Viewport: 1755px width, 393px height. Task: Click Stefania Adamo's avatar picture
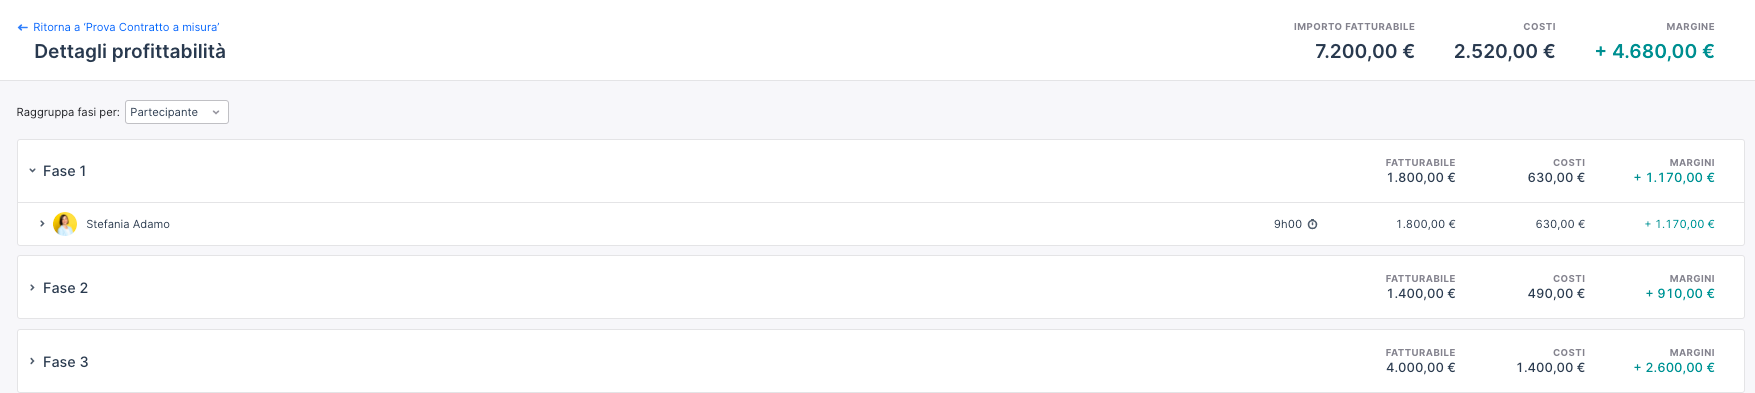pyautogui.click(x=65, y=224)
